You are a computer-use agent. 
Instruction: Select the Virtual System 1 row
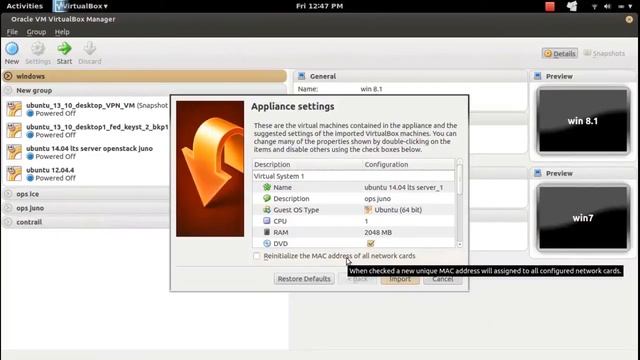point(353,176)
